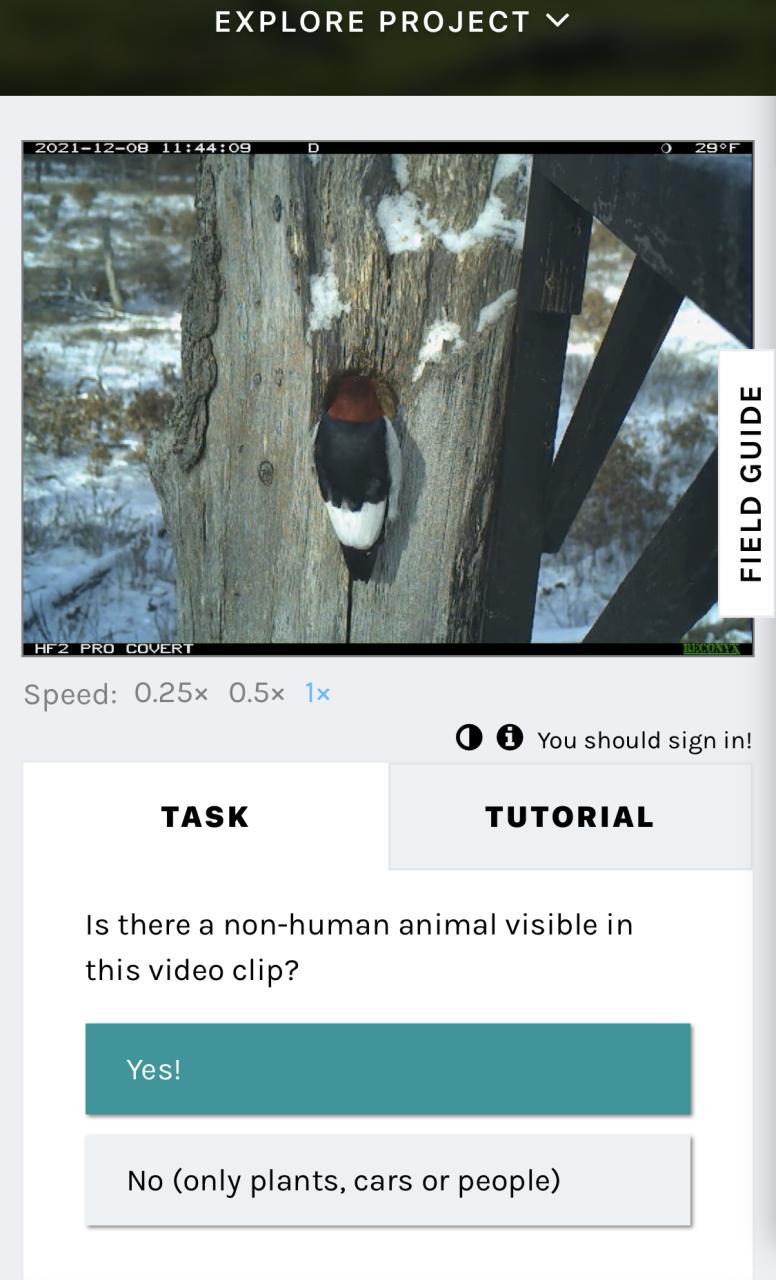
Task: Click the You should sign in! message
Action: click(x=644, y=740)
